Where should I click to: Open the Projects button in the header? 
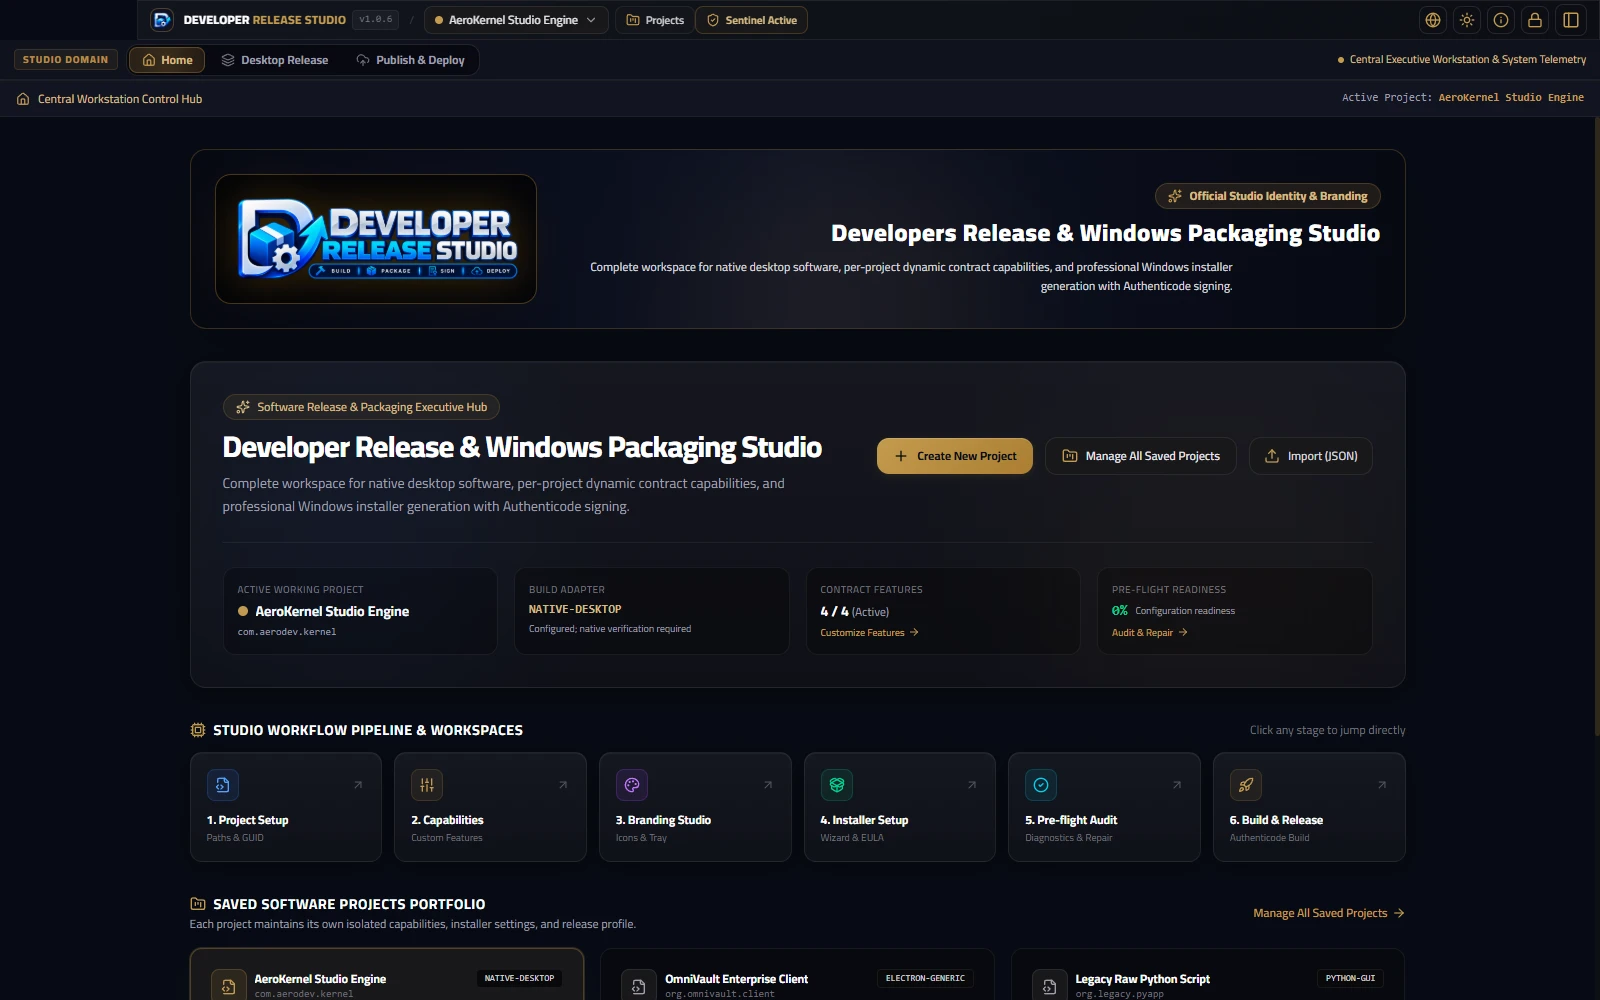[655, 20]
